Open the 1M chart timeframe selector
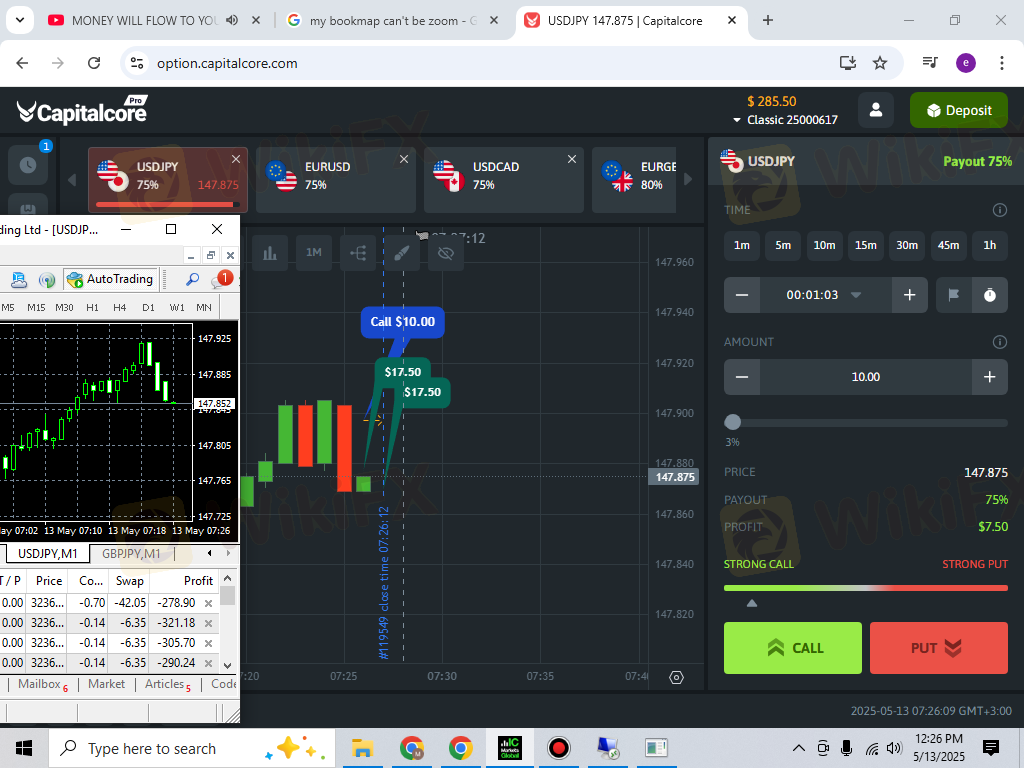Viewport: 1024px width, 768px height. 313,253
